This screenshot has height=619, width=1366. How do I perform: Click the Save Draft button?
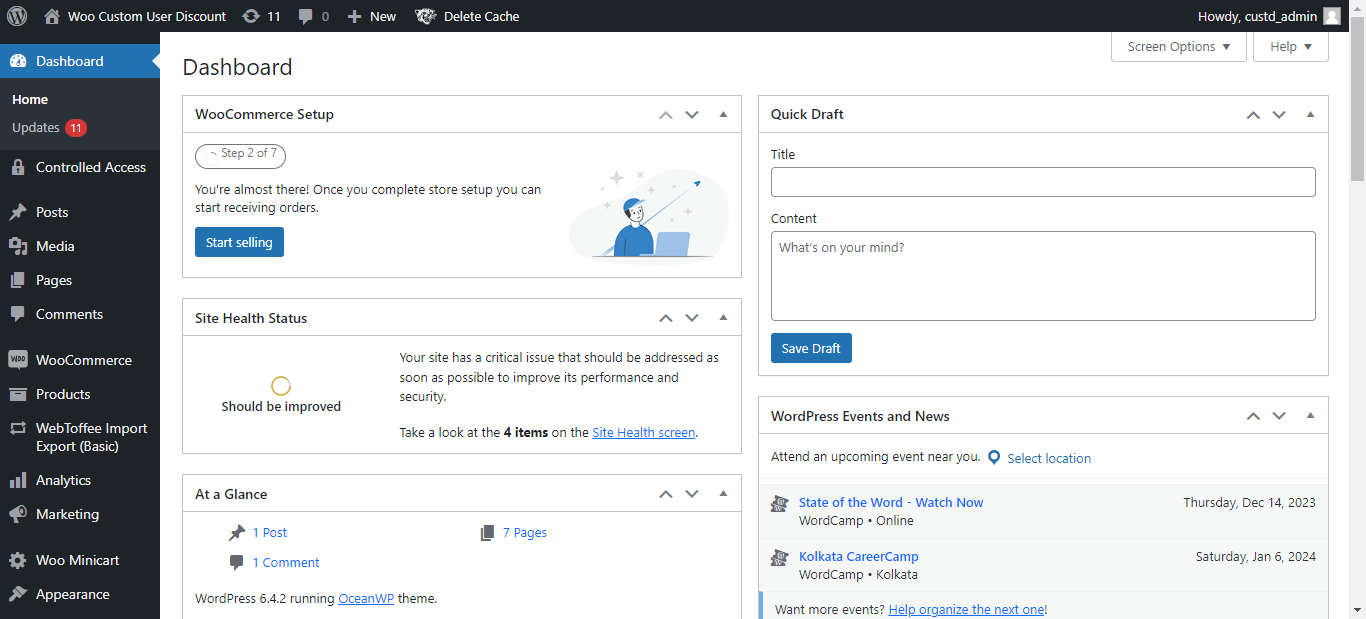tap(811, 348)
